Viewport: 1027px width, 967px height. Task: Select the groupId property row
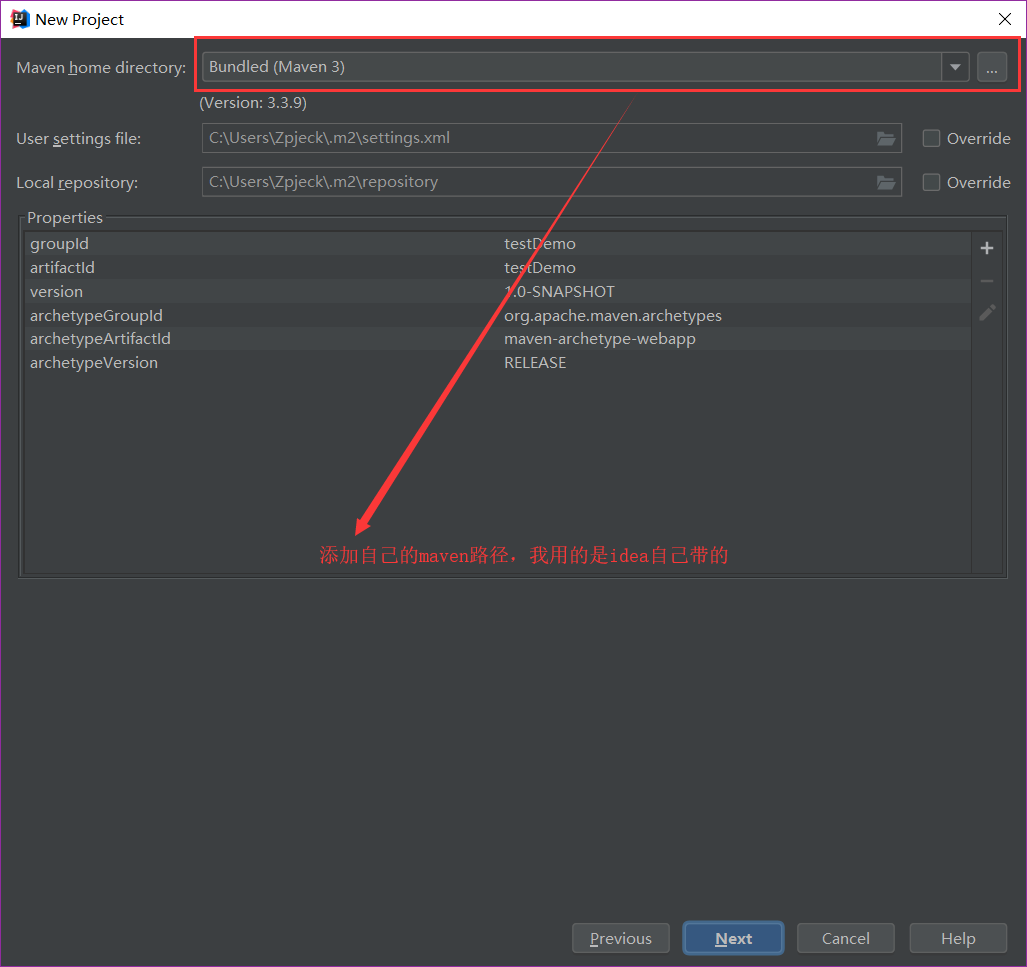point(498,244)
